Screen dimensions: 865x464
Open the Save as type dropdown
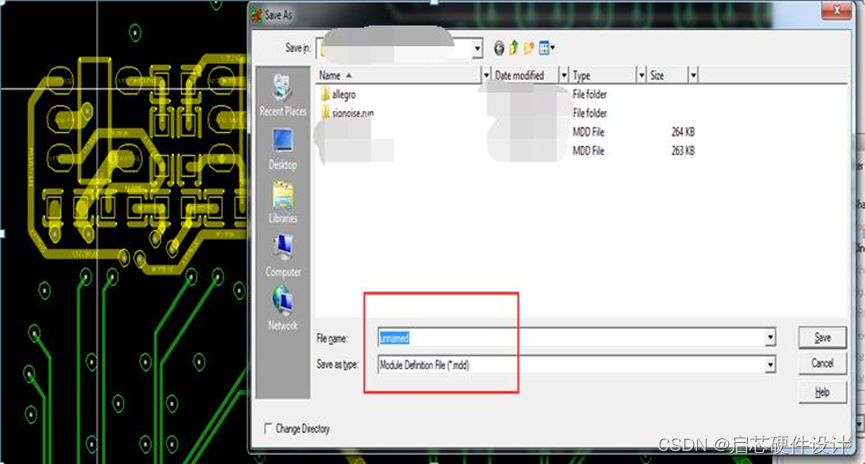770,365
